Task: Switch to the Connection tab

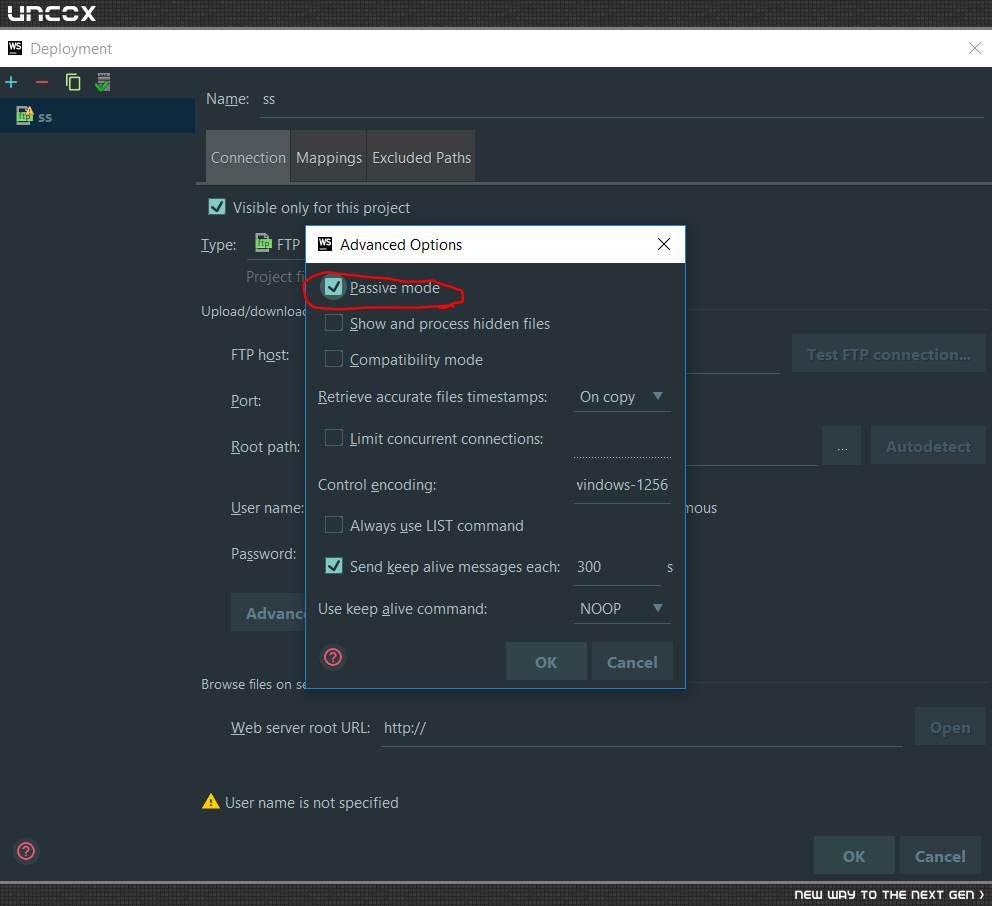Action: click(248, 158)
